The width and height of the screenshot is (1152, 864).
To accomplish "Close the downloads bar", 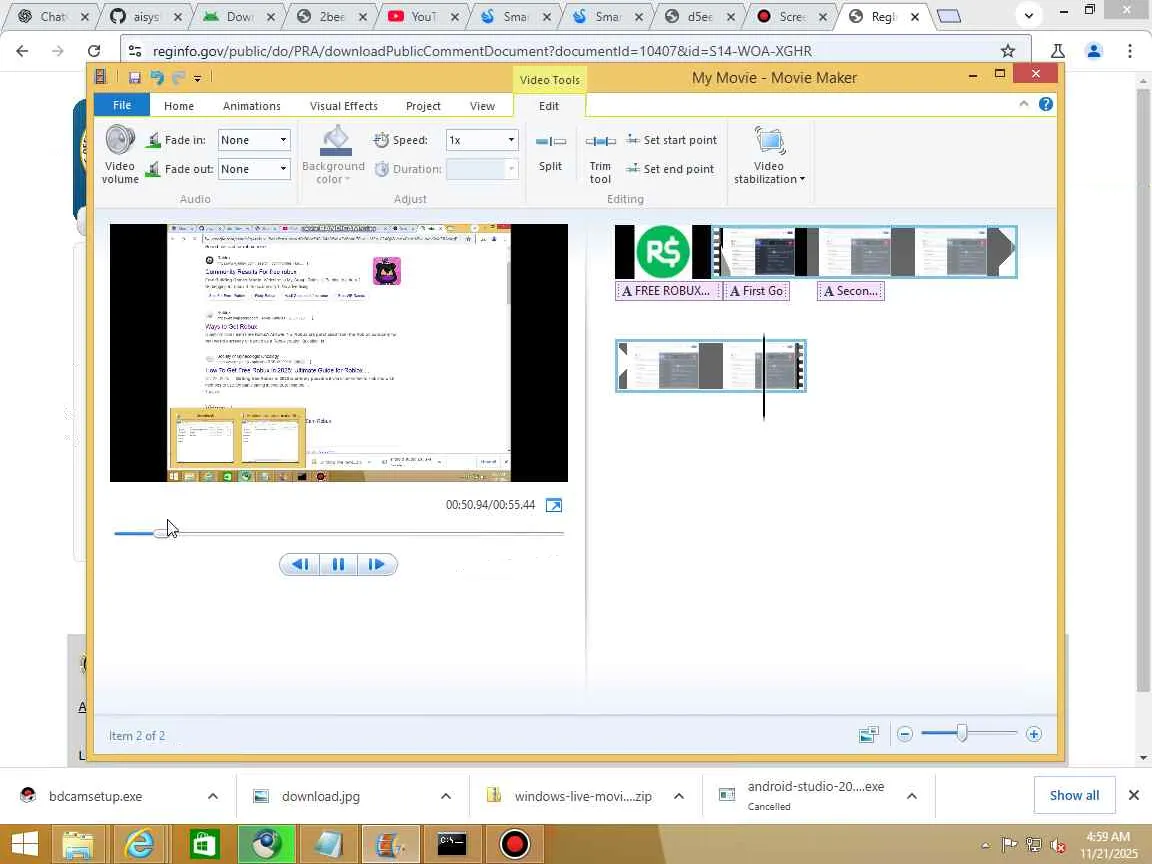I will 1134,796.
